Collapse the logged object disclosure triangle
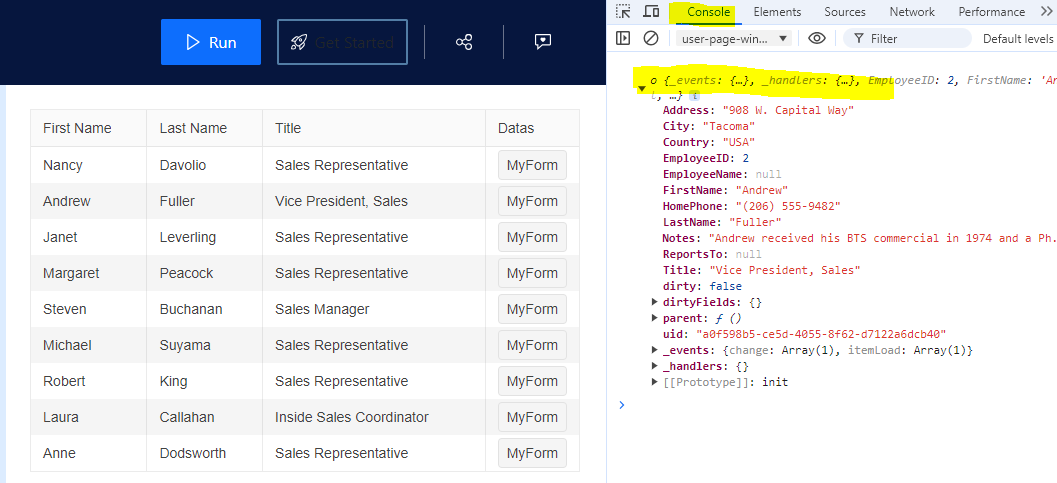1057x483 pixels. point(641,88)
